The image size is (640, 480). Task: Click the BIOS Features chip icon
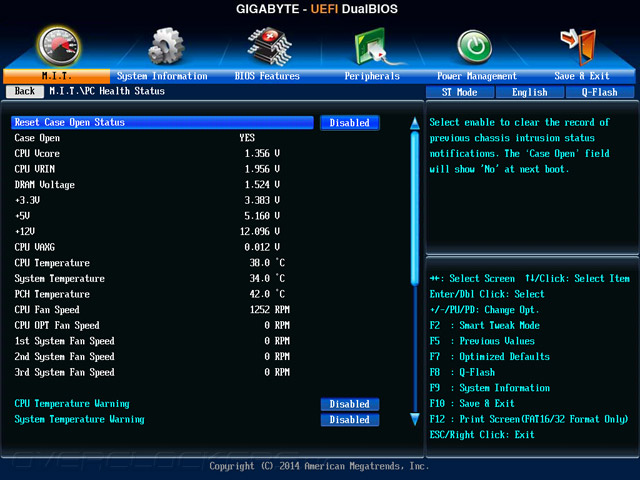point(269,46)
